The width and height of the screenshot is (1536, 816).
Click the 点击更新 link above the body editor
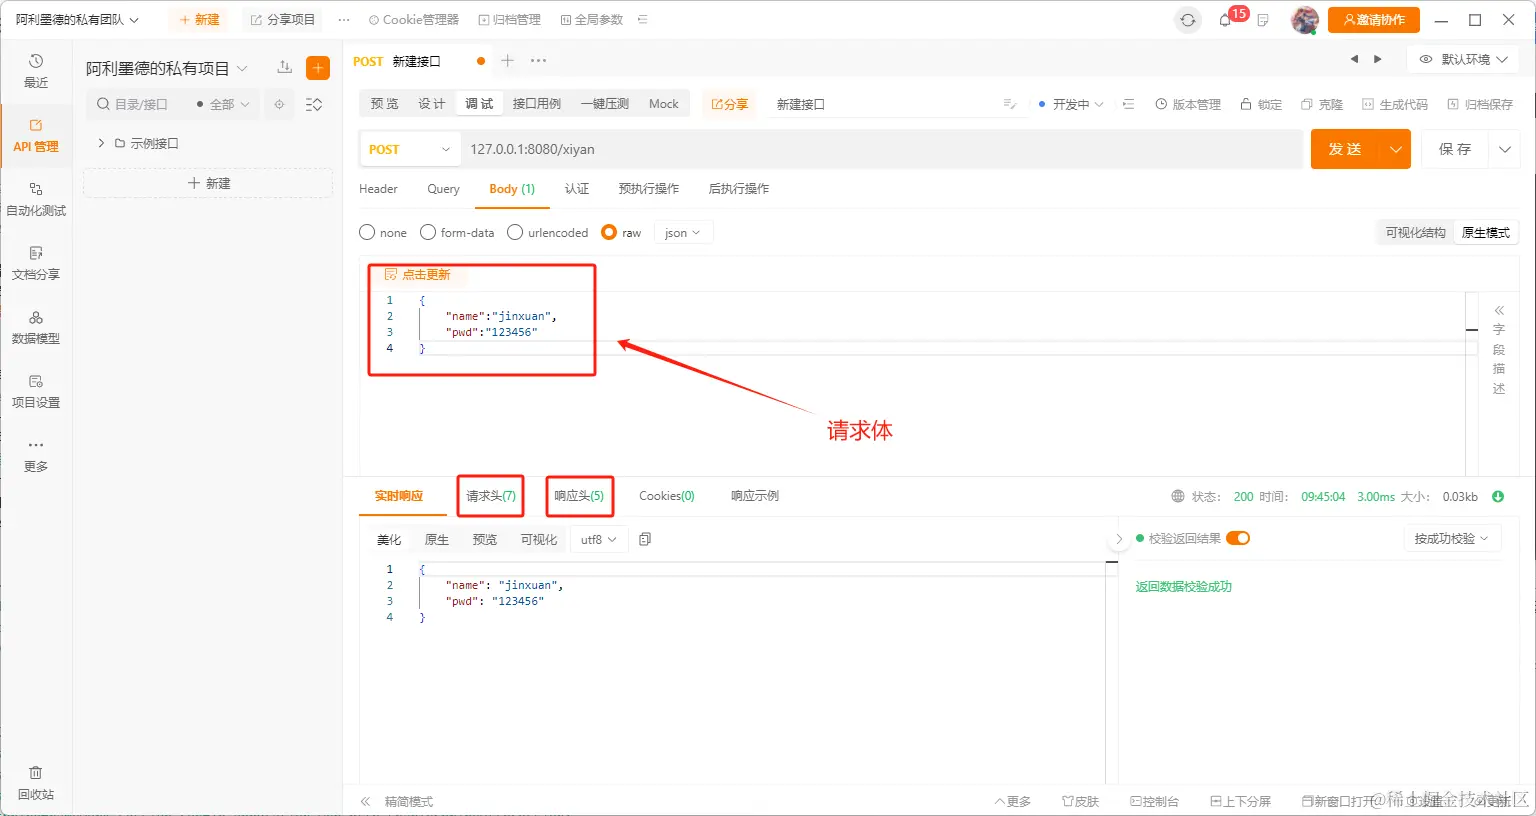pos(418,274)
